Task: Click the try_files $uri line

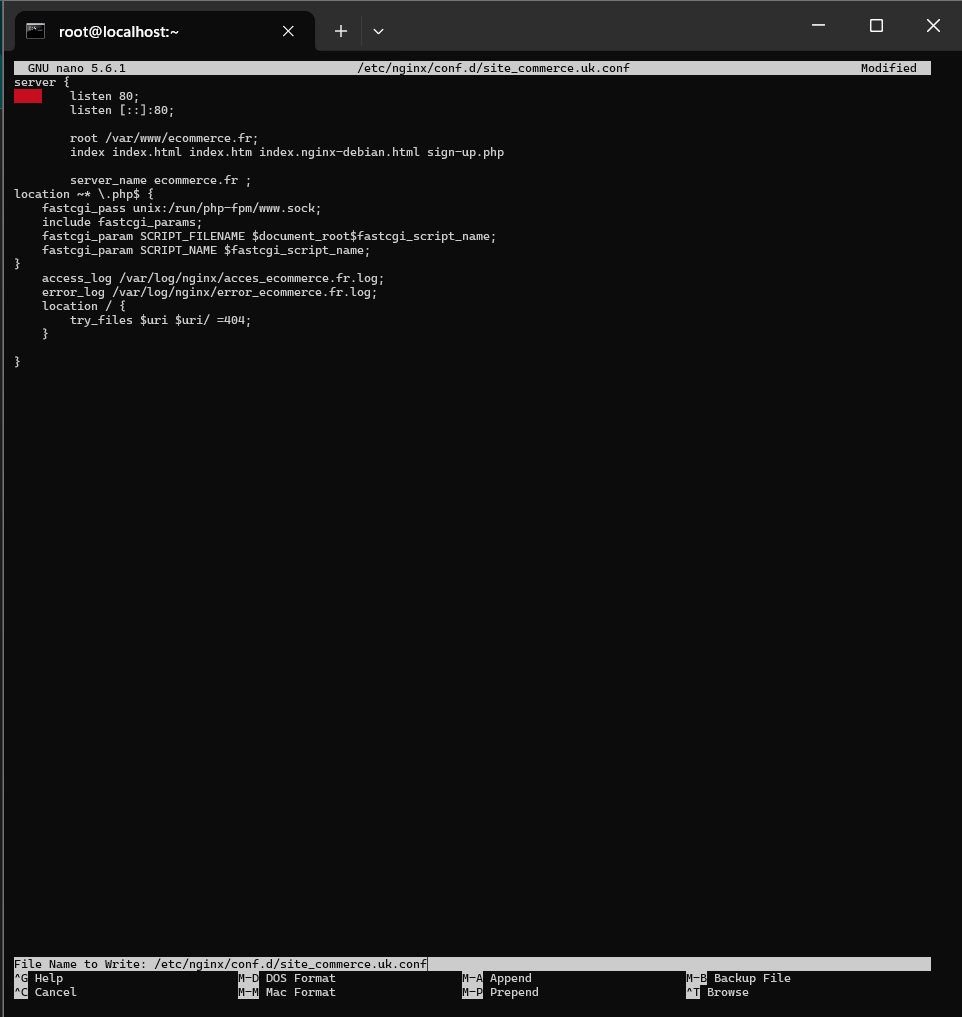Action: pyautogui.click(x=160, y=320)
